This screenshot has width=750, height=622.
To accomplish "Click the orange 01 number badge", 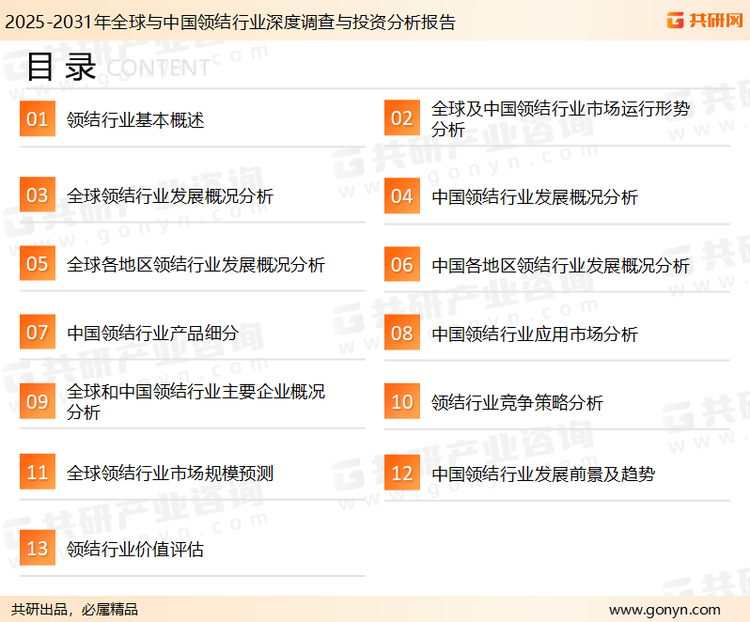I will point(37,120).
